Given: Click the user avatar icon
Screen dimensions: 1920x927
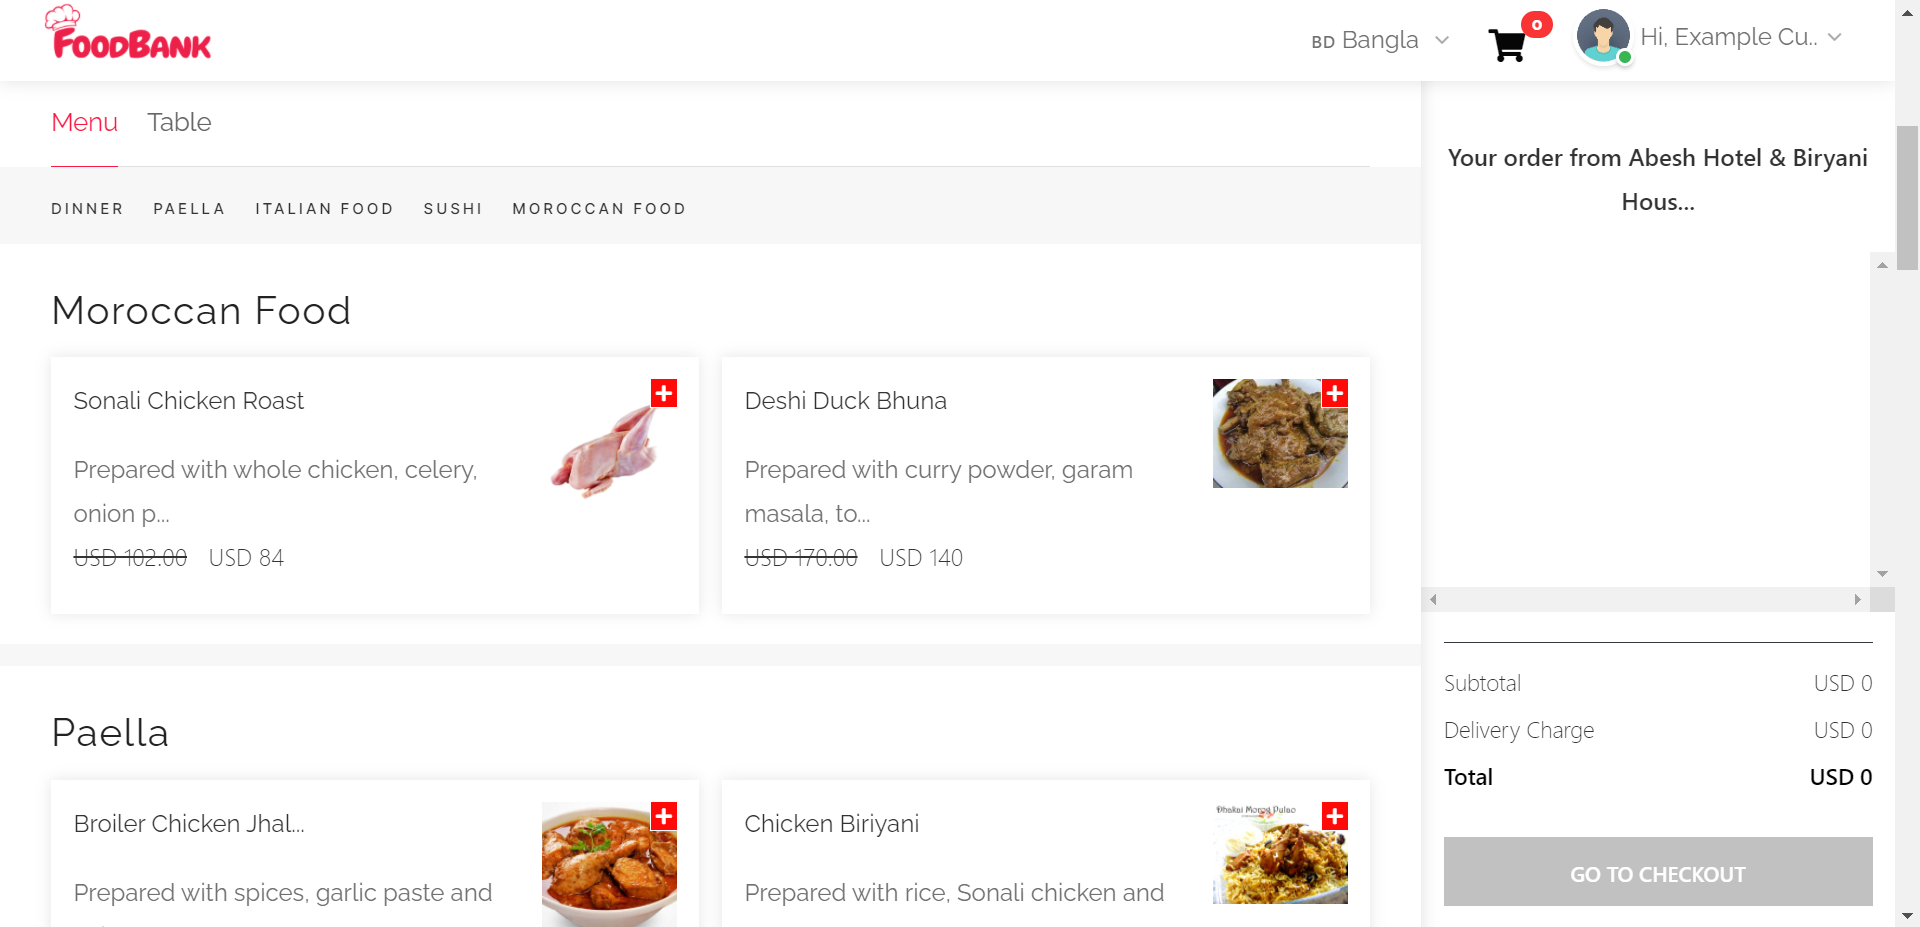Looking at the screenshot, I should pyautogui.click(x=1603, y=36).
